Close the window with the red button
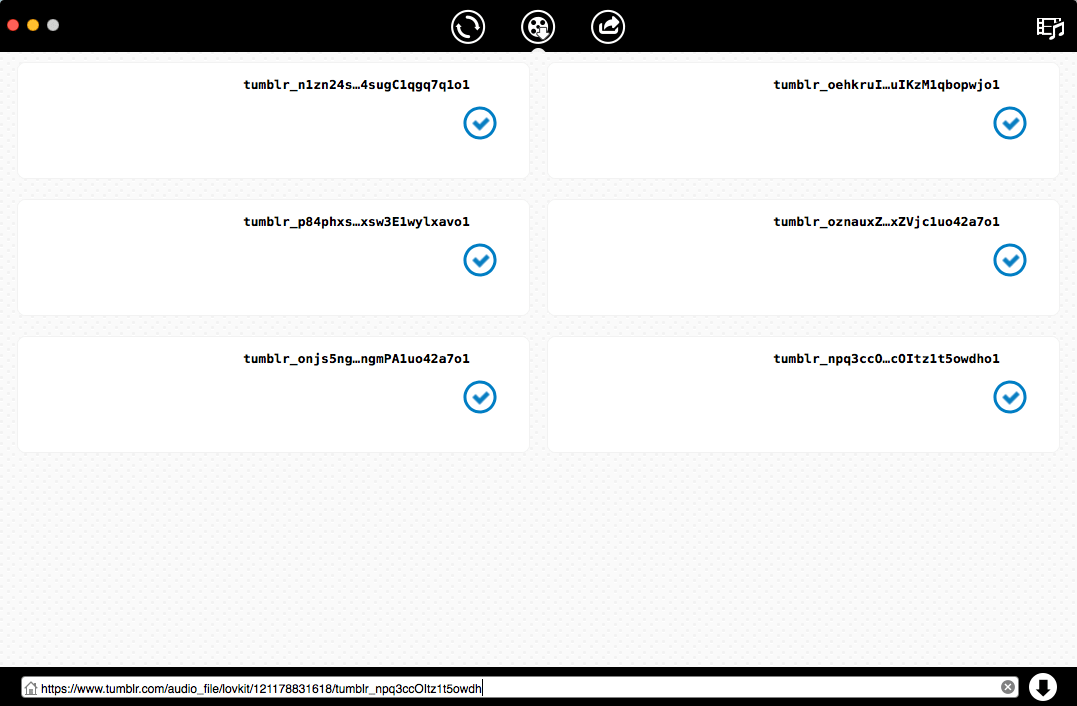The image size is (1077, 706). tap(13, 25)
